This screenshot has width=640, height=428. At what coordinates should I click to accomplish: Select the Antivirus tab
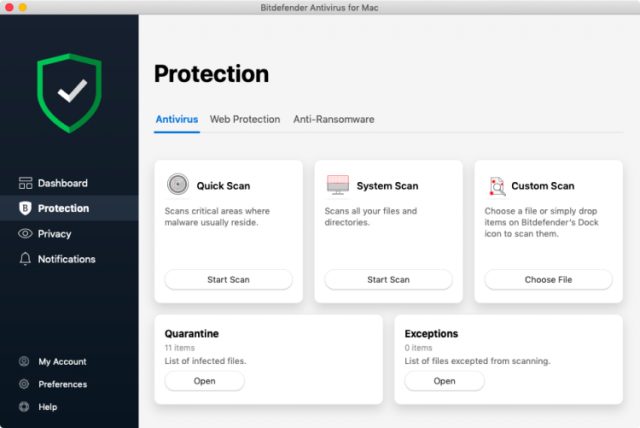(x=176, y=119)
